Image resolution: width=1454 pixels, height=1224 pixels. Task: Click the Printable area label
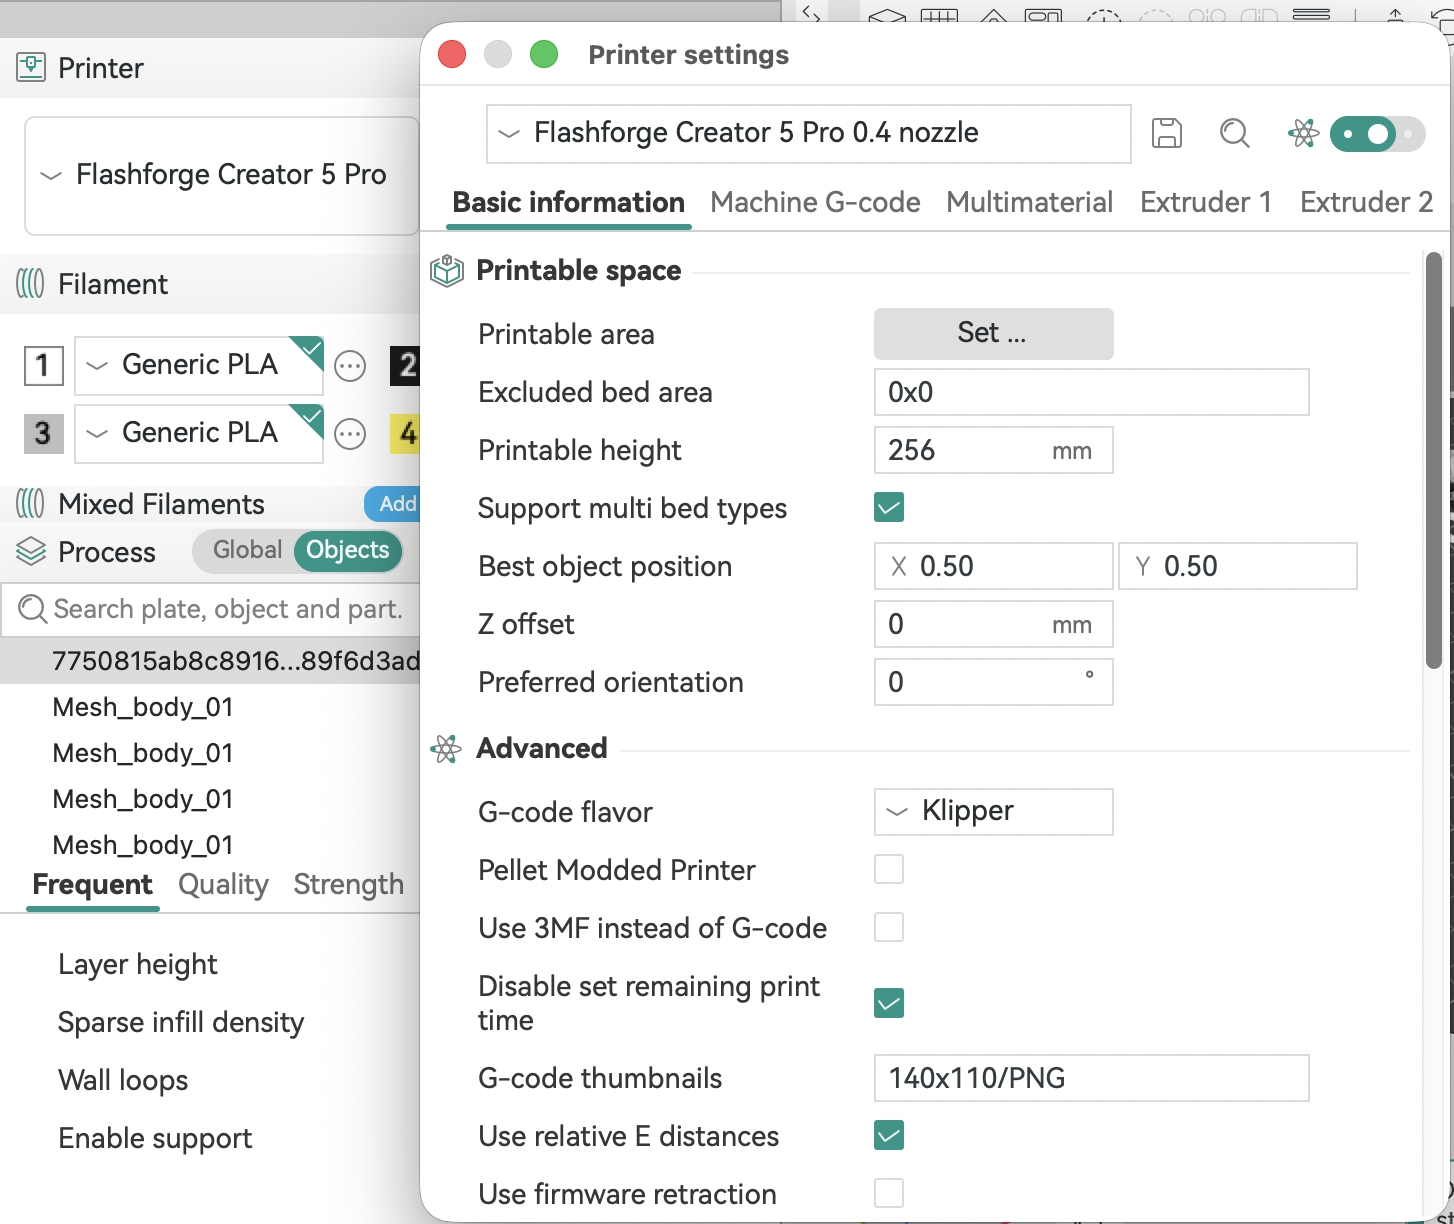[x=566, y=334]
